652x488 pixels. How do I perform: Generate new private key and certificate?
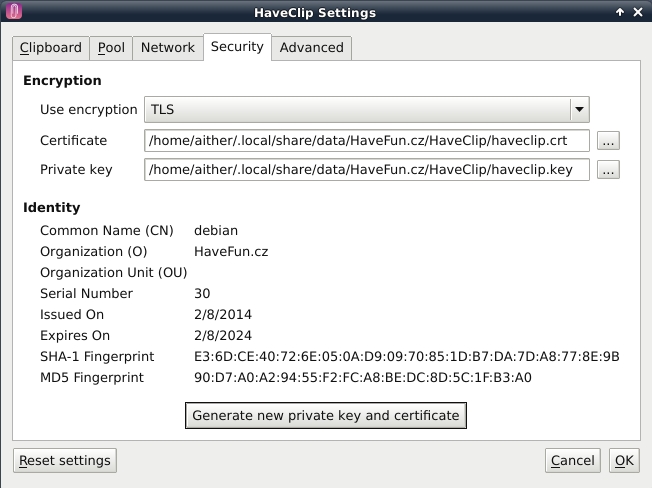point(325,415)
